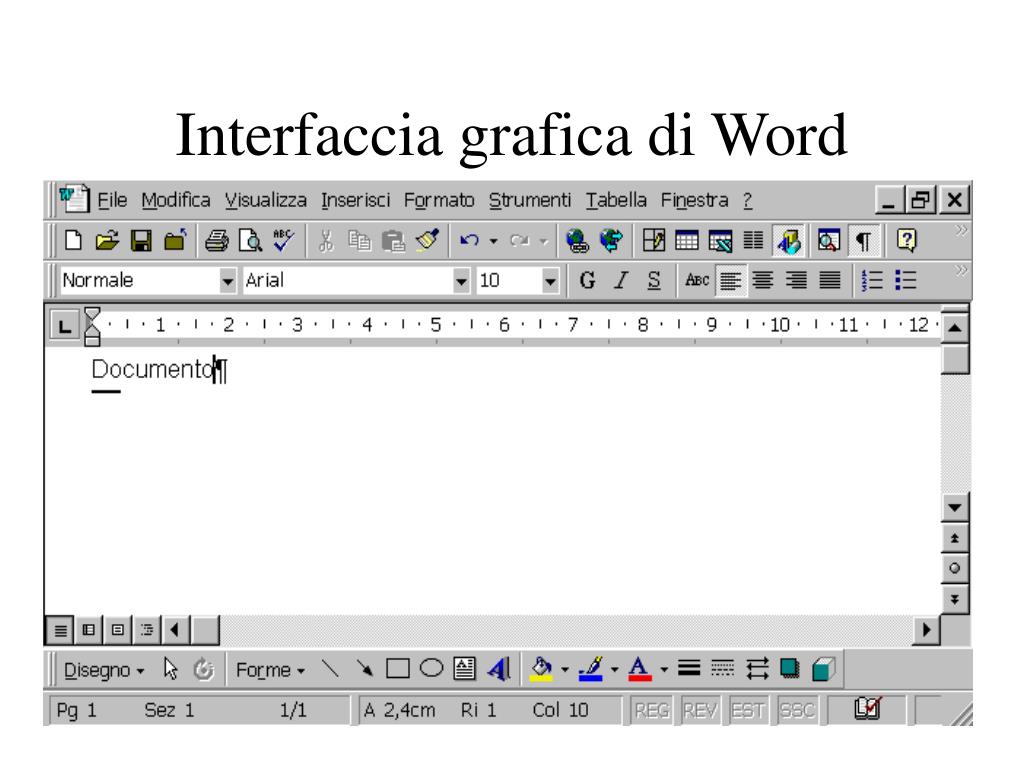The height and width of the screenshot is (768, 1024).
Task: Open the Inserisci menu
Action: pyautogui.click(x=355, y=200)
